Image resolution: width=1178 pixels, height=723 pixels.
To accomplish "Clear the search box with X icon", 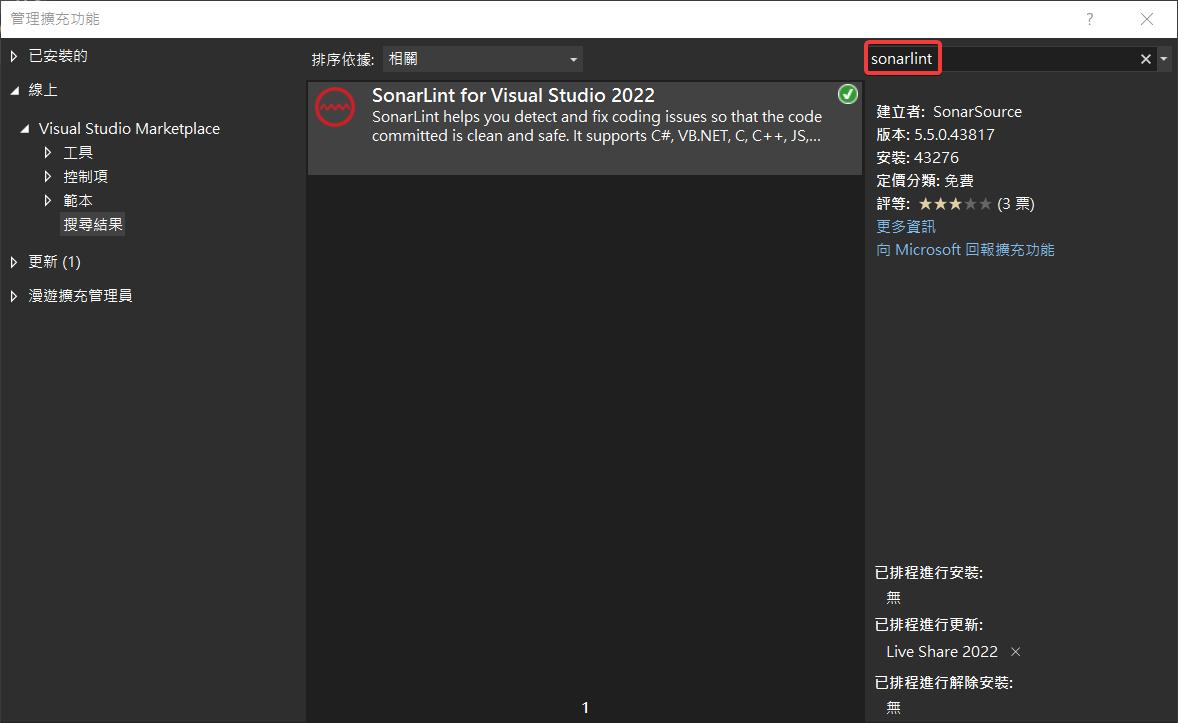I will point(1146,59).
